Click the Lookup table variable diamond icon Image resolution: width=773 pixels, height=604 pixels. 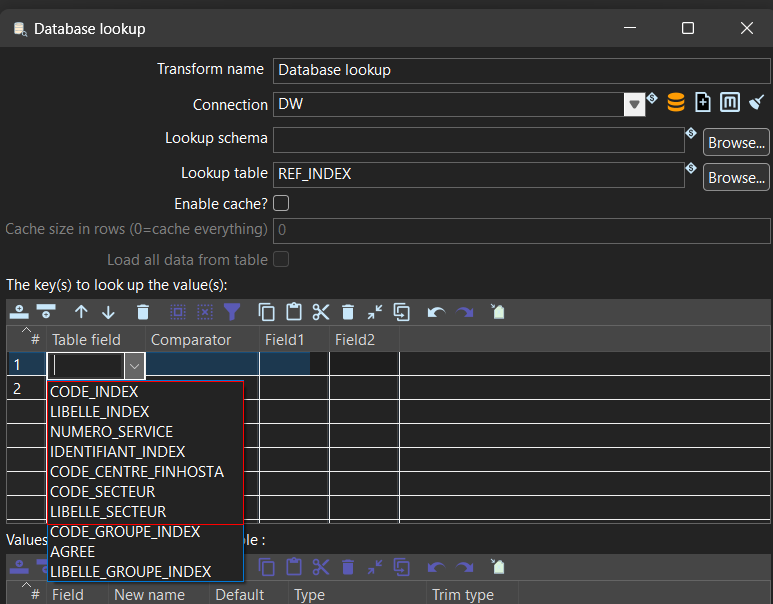[x=691, y=168]
